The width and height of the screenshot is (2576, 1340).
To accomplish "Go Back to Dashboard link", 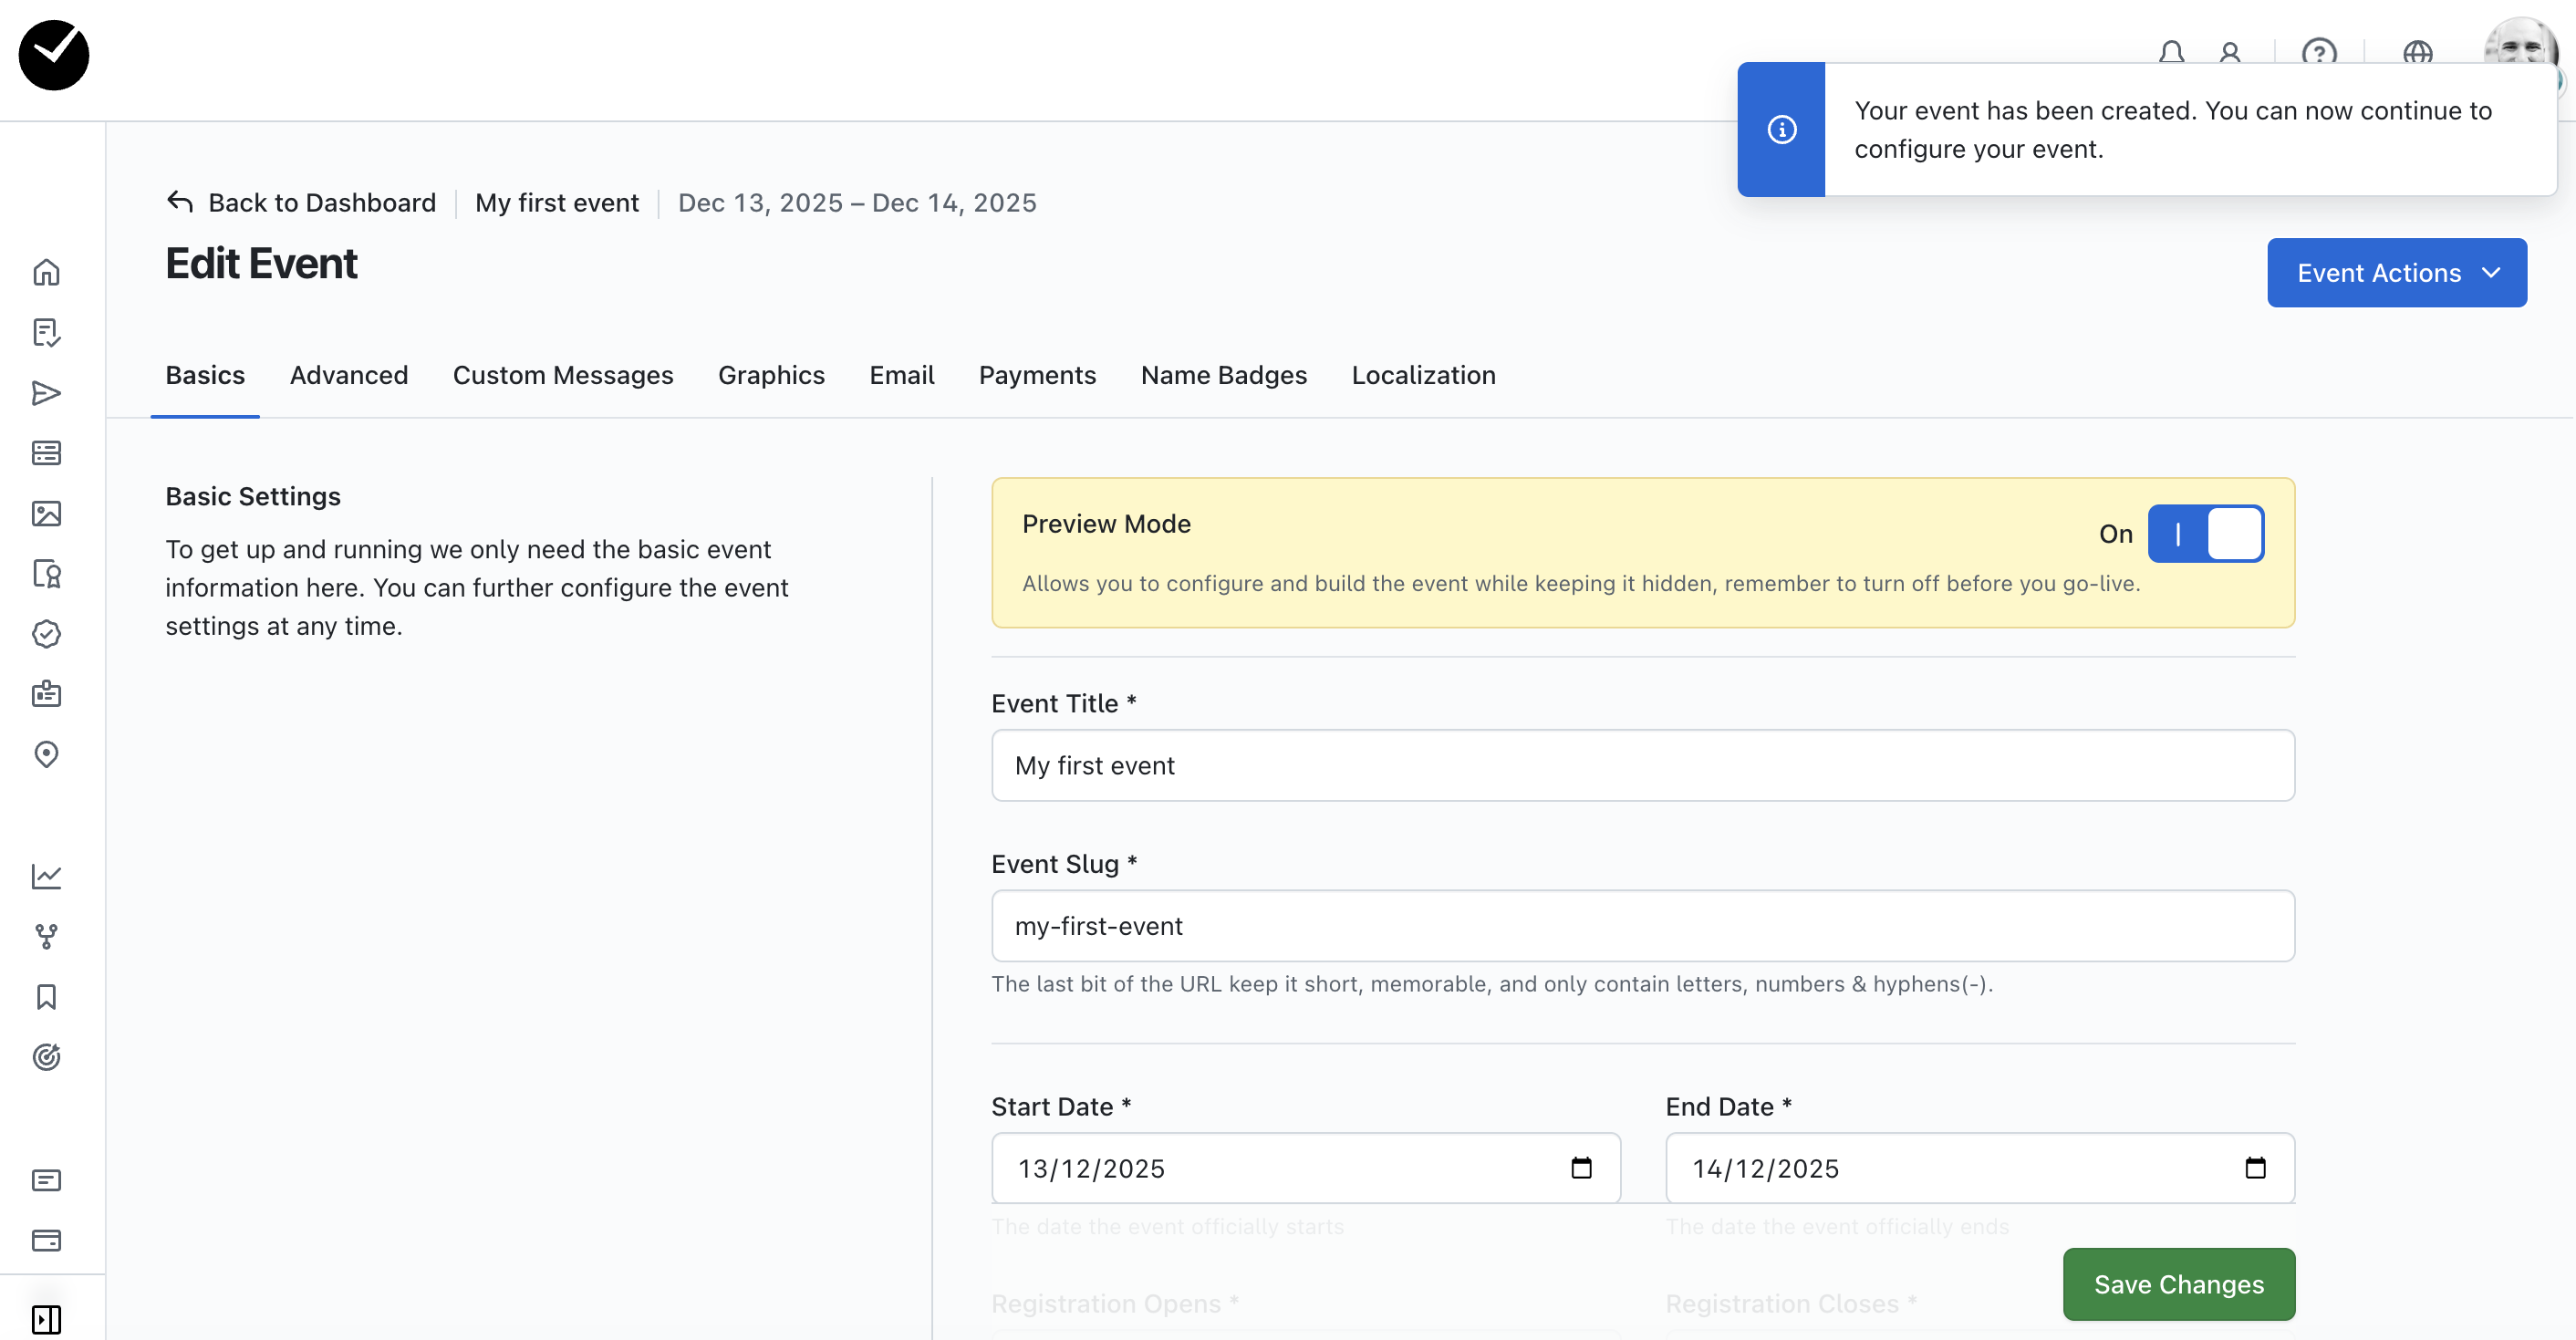I will point(301,203).
